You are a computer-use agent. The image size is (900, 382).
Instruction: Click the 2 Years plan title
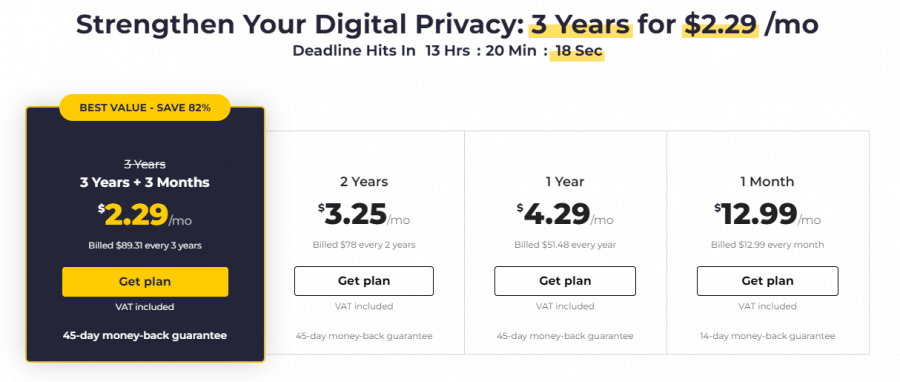coord(364,182)
